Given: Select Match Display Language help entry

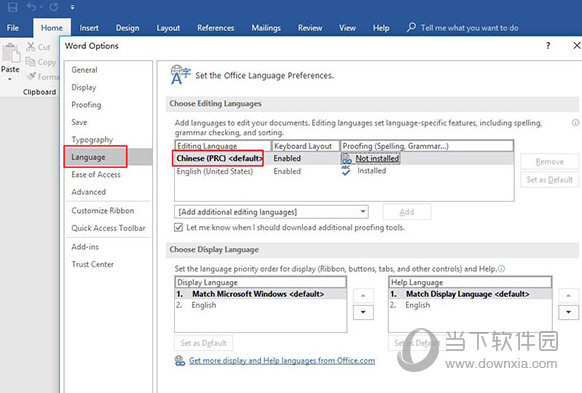Looking at the screenshot, I should [470, 294].
